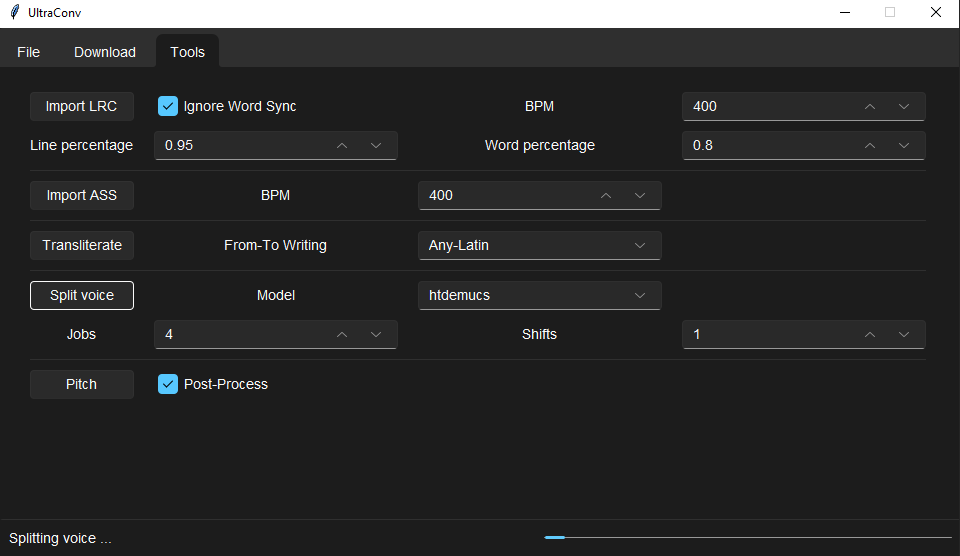Click the Import ASS button
960x556 pixels.
click(81, 195)
